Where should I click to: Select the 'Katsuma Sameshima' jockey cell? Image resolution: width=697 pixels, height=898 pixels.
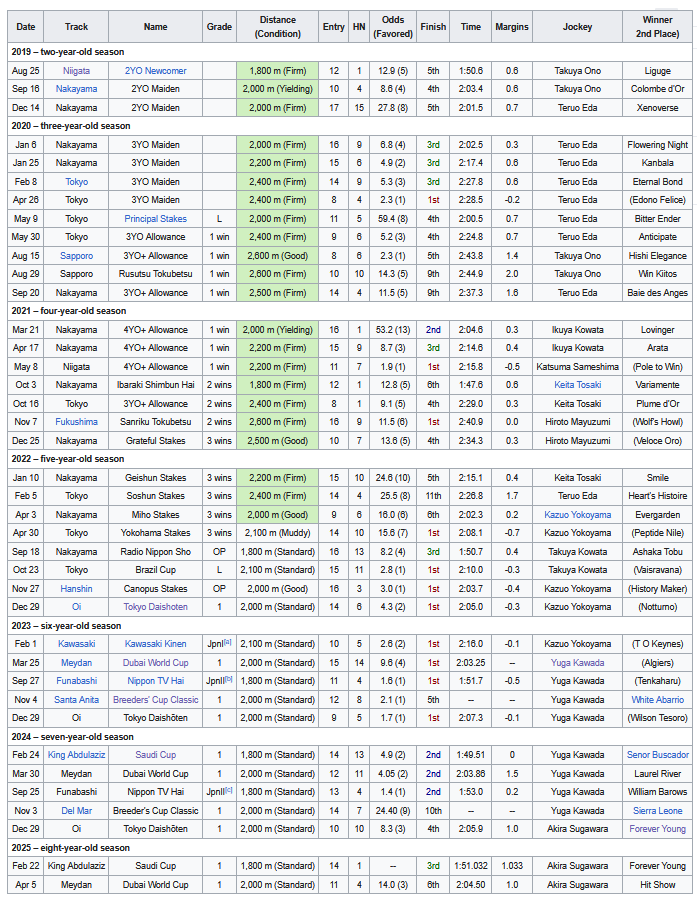(x=577, y=367)
